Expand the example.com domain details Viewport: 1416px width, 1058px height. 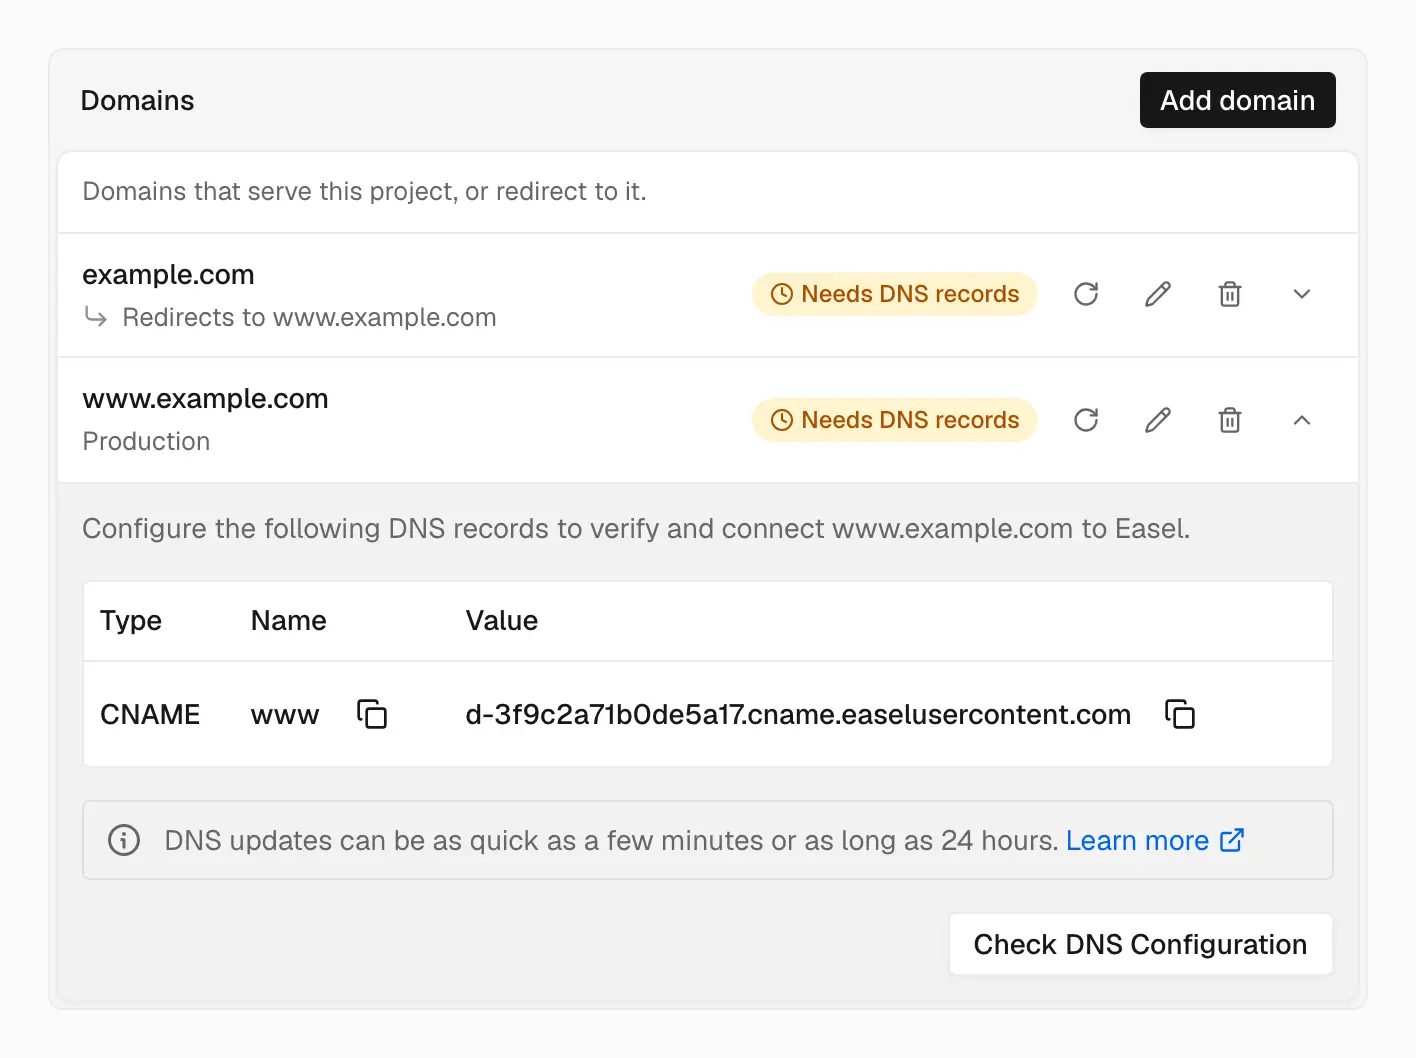tap(1302, 294)
